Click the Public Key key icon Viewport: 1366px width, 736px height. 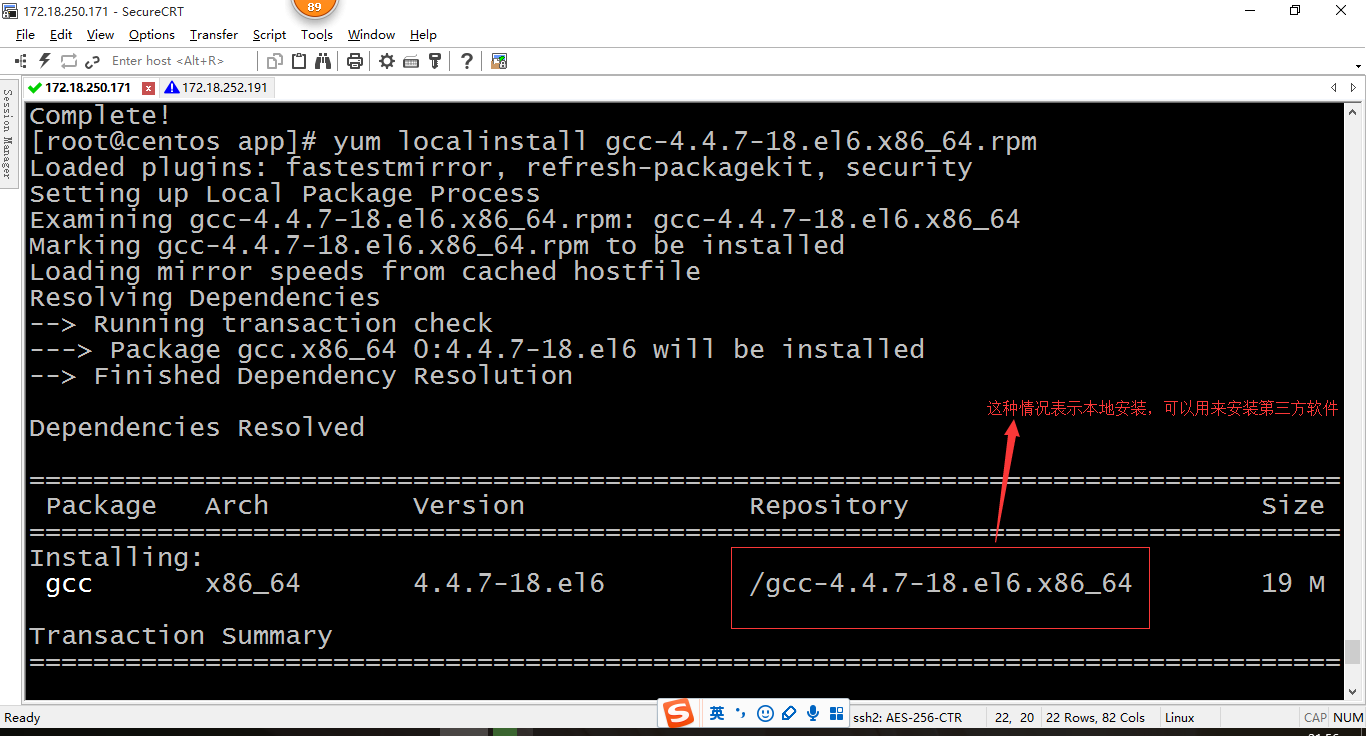(435, 61)
